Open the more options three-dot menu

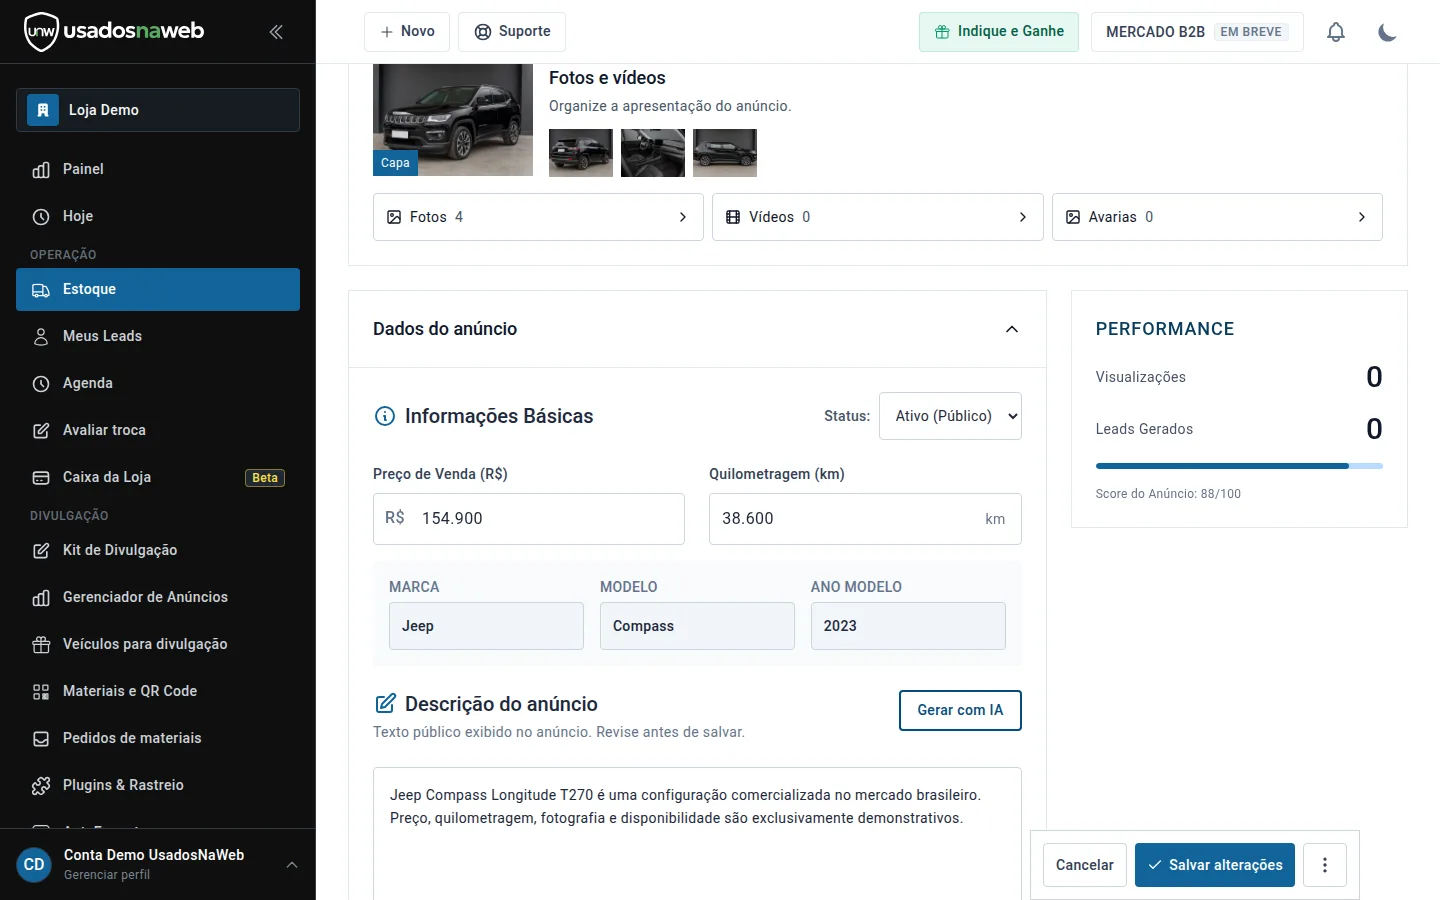tap(1325, 865)
